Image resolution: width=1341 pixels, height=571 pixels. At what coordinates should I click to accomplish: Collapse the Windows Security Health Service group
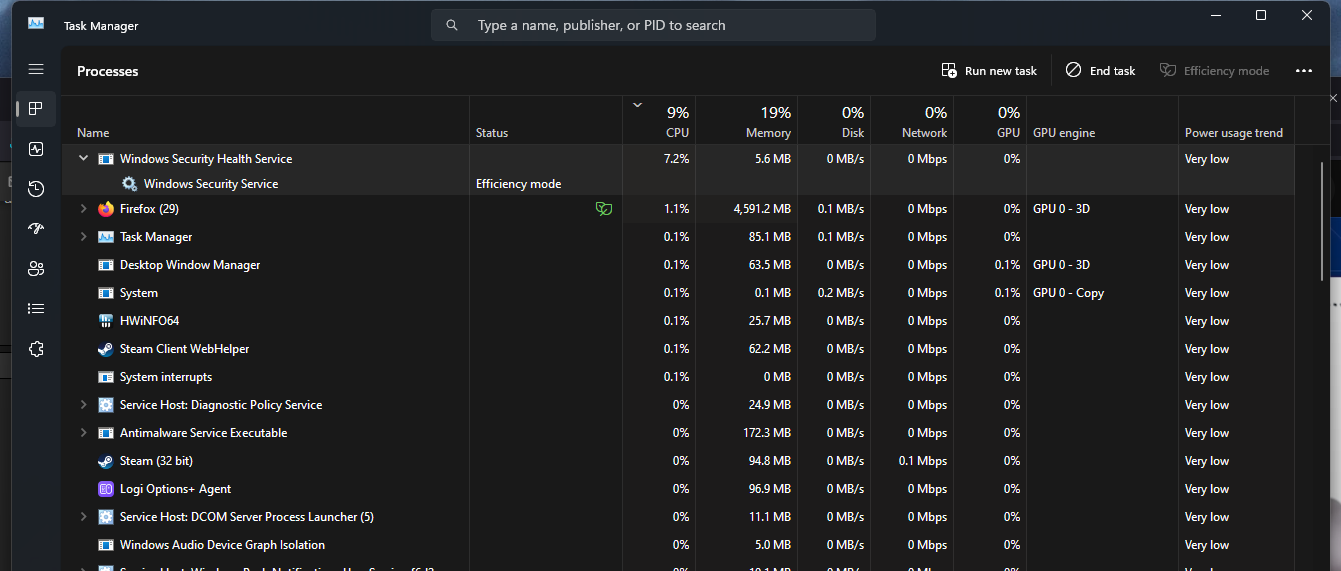[84, 159]
